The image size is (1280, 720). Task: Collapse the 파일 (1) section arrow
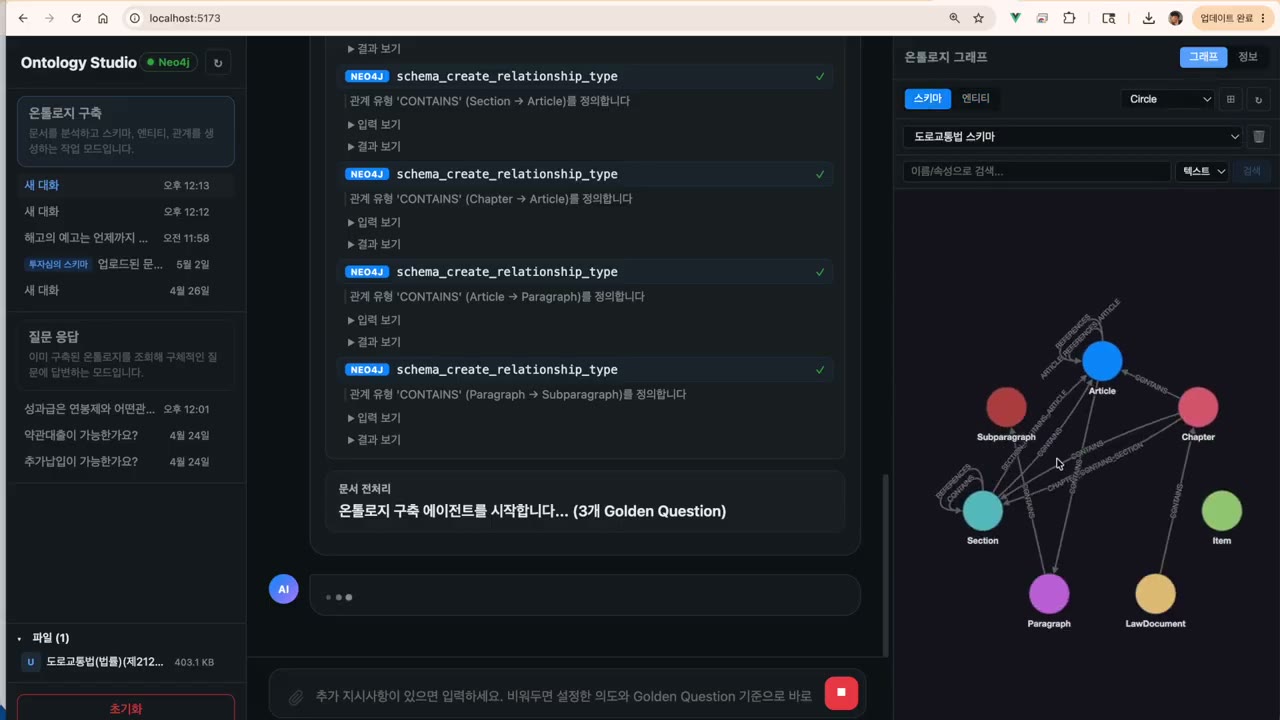pyautogui.click(x=19, y=638)
